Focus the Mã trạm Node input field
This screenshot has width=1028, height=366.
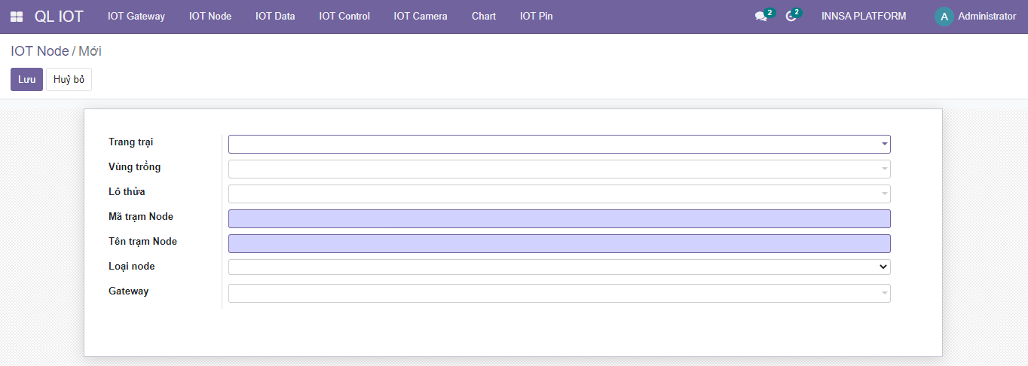559,218
